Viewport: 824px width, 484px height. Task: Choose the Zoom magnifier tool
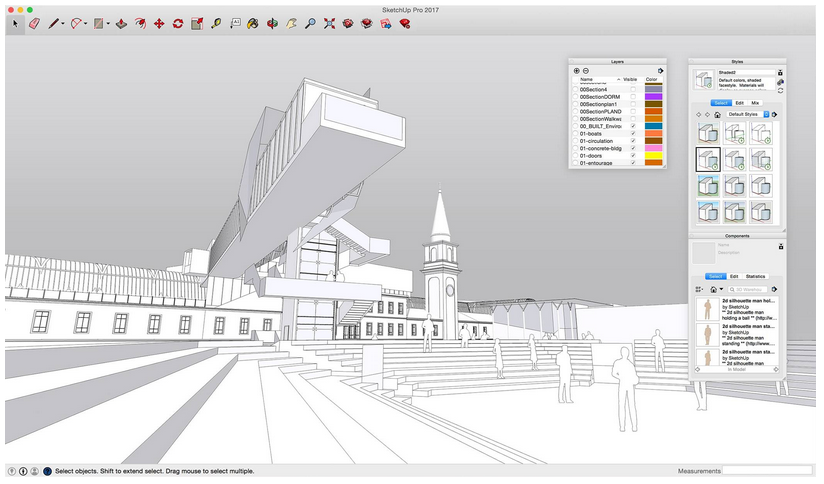click(311, 24)
